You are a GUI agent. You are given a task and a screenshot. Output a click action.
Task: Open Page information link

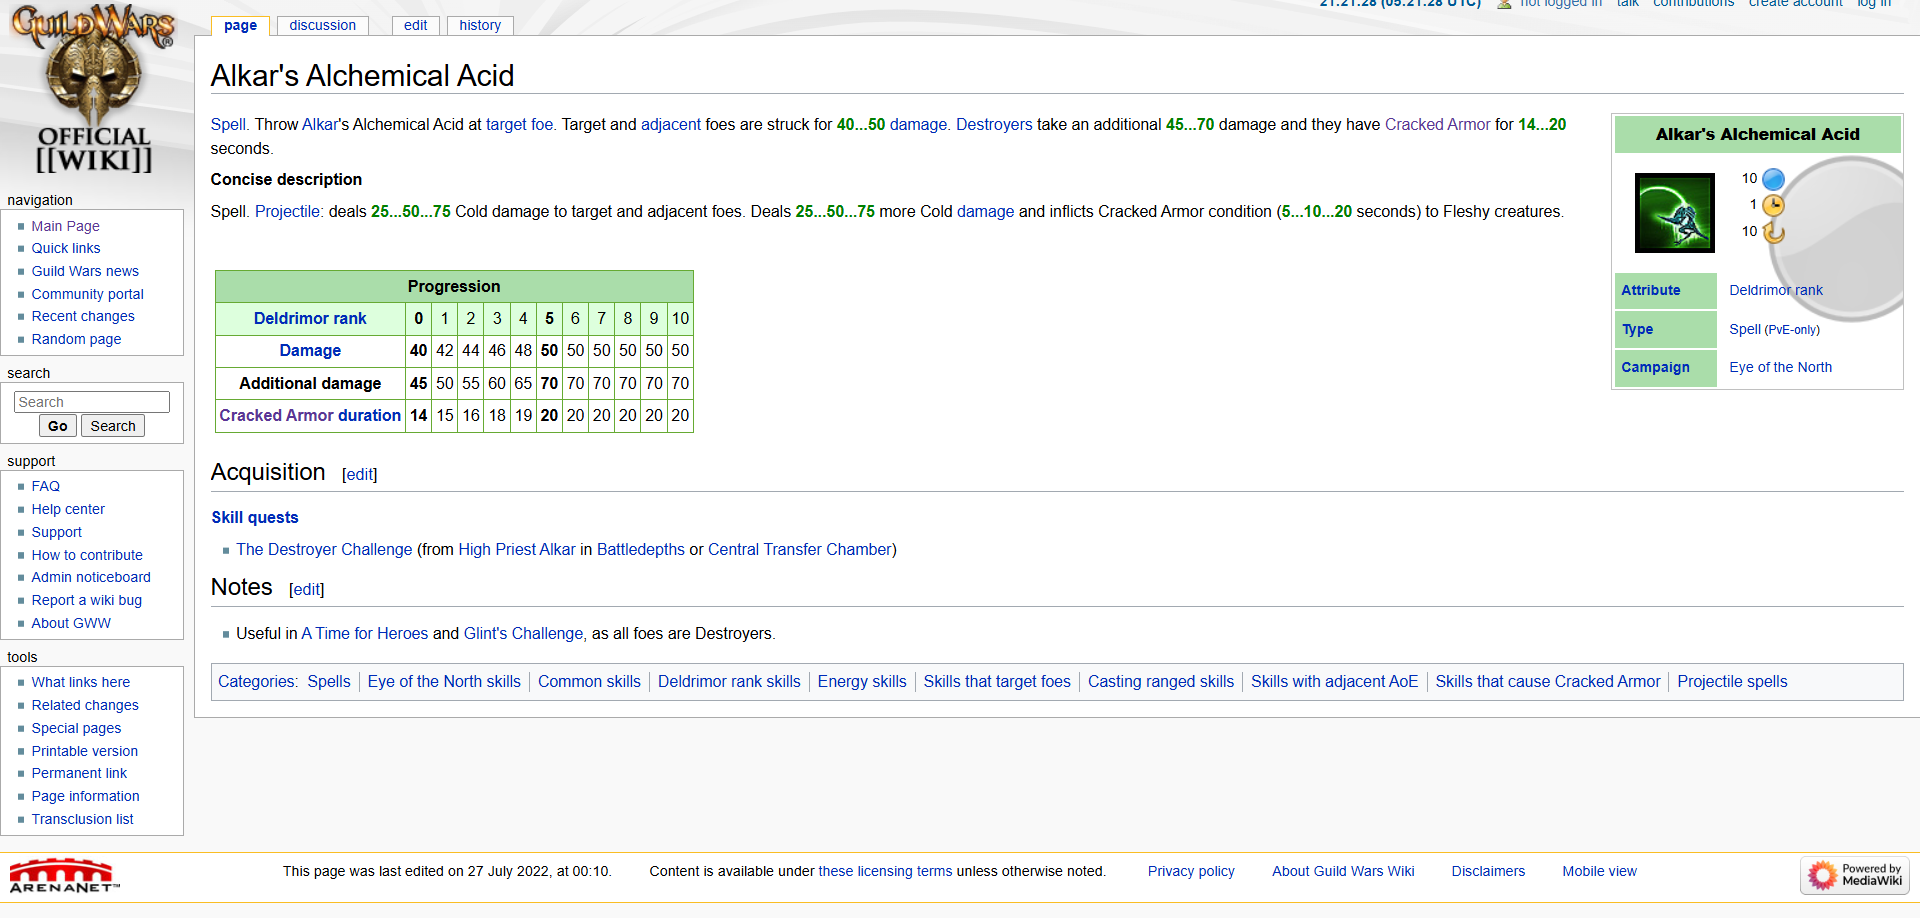pos(86,796)
